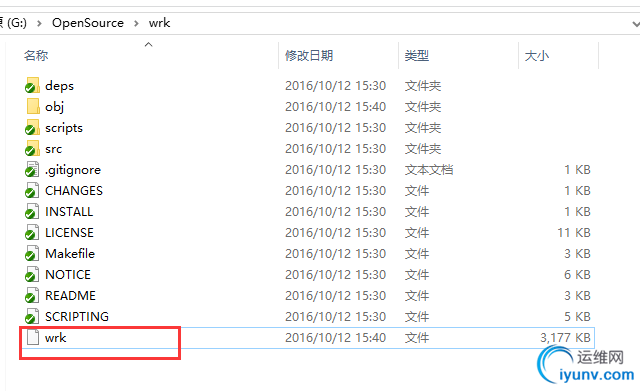The image size is (640, 391).
Task: Click the modified date of README
Action: point(336,296)
